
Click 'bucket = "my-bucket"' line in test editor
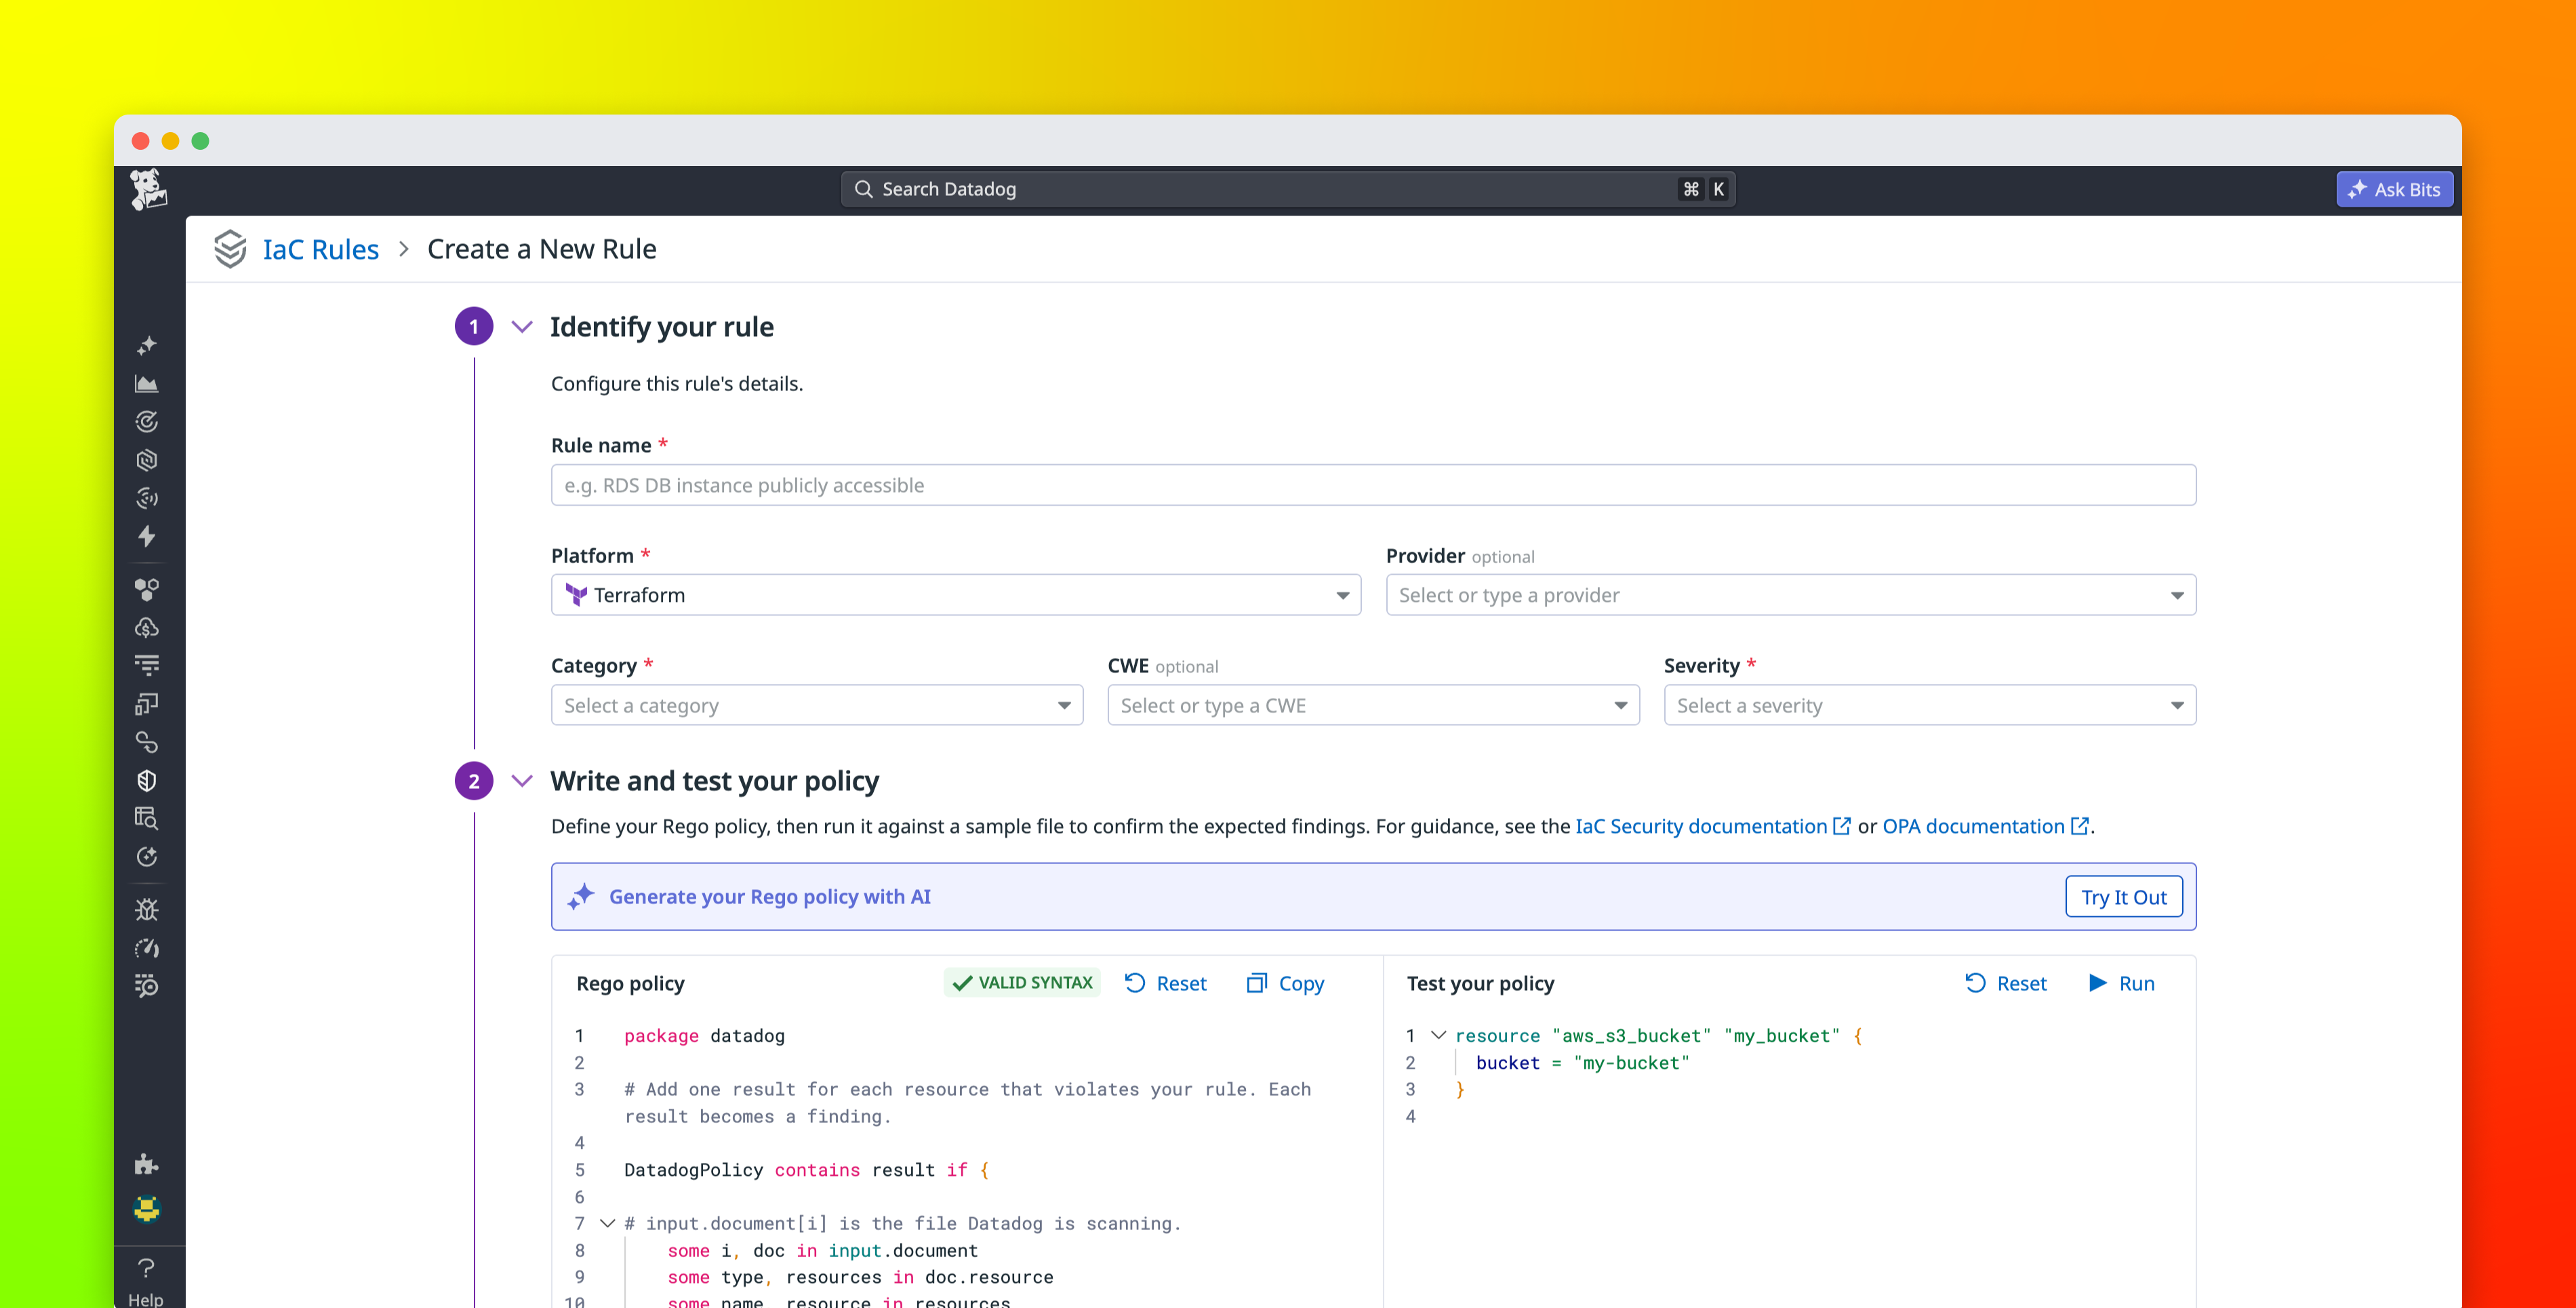pyautogui.click(x=1583, y=1063)
